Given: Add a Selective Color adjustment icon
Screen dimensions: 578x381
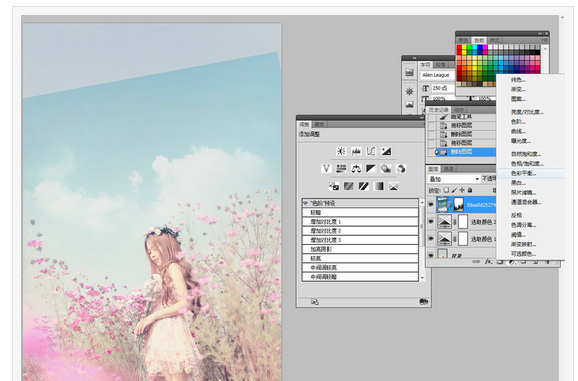Looking at the screenshot, I should (393, 186).
